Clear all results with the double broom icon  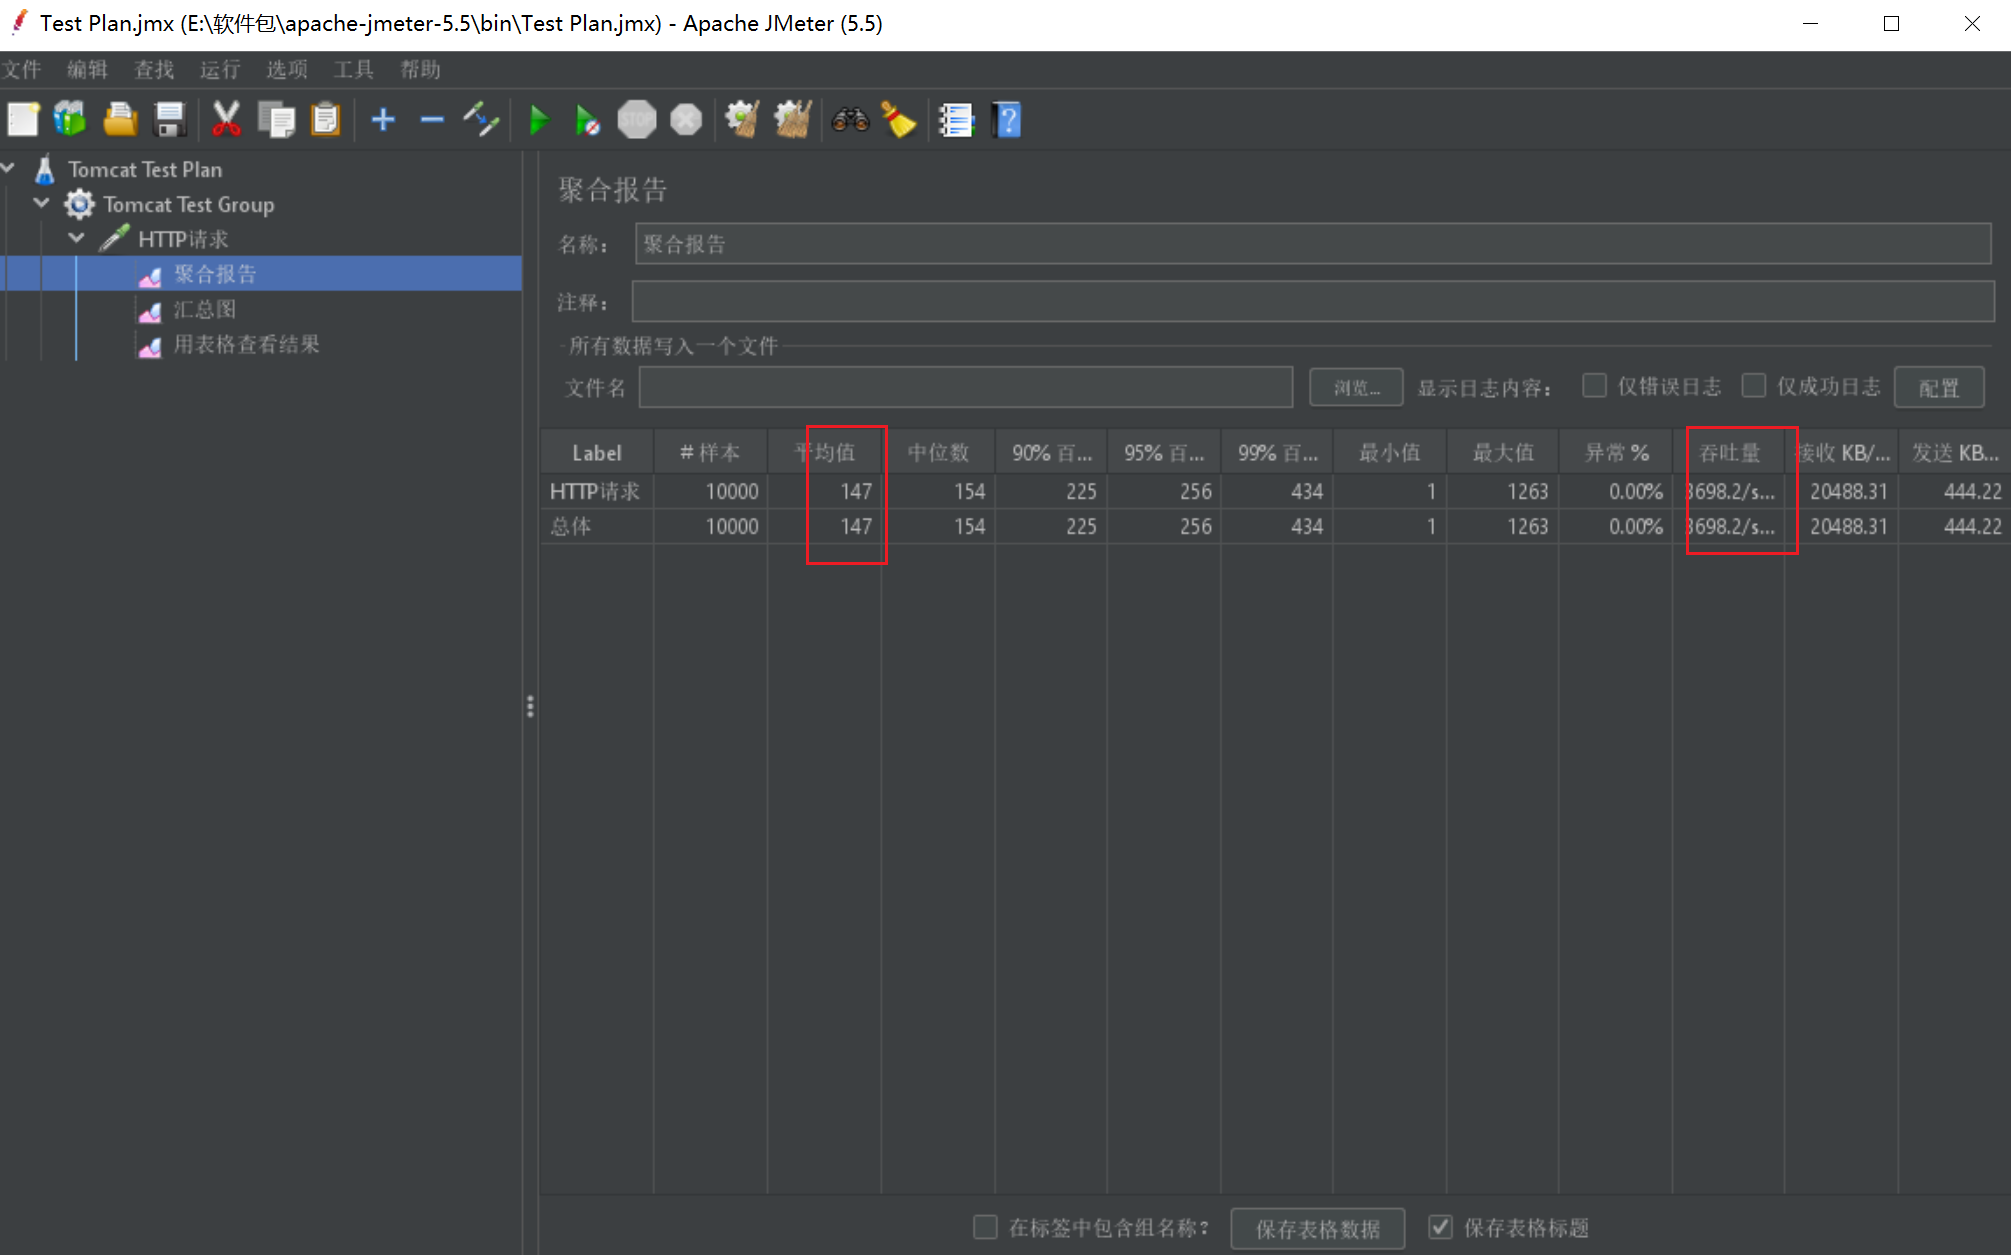point(793,120)
